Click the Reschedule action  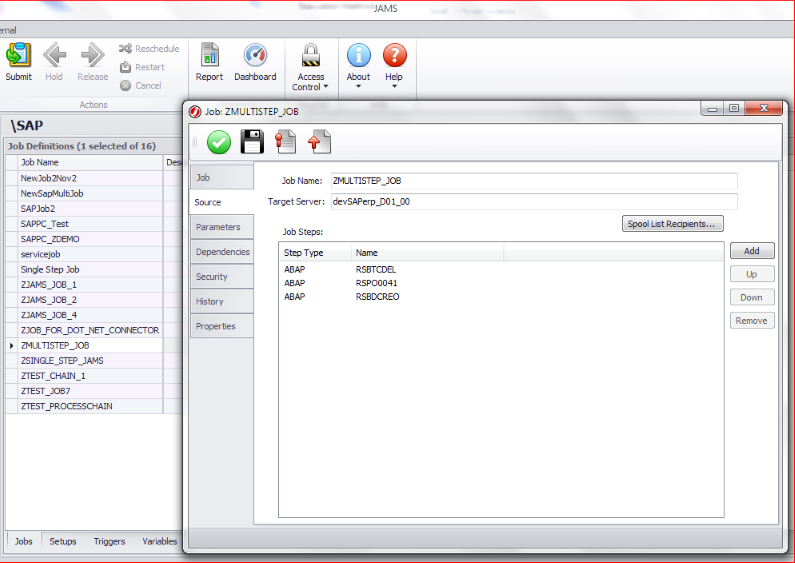149,49
